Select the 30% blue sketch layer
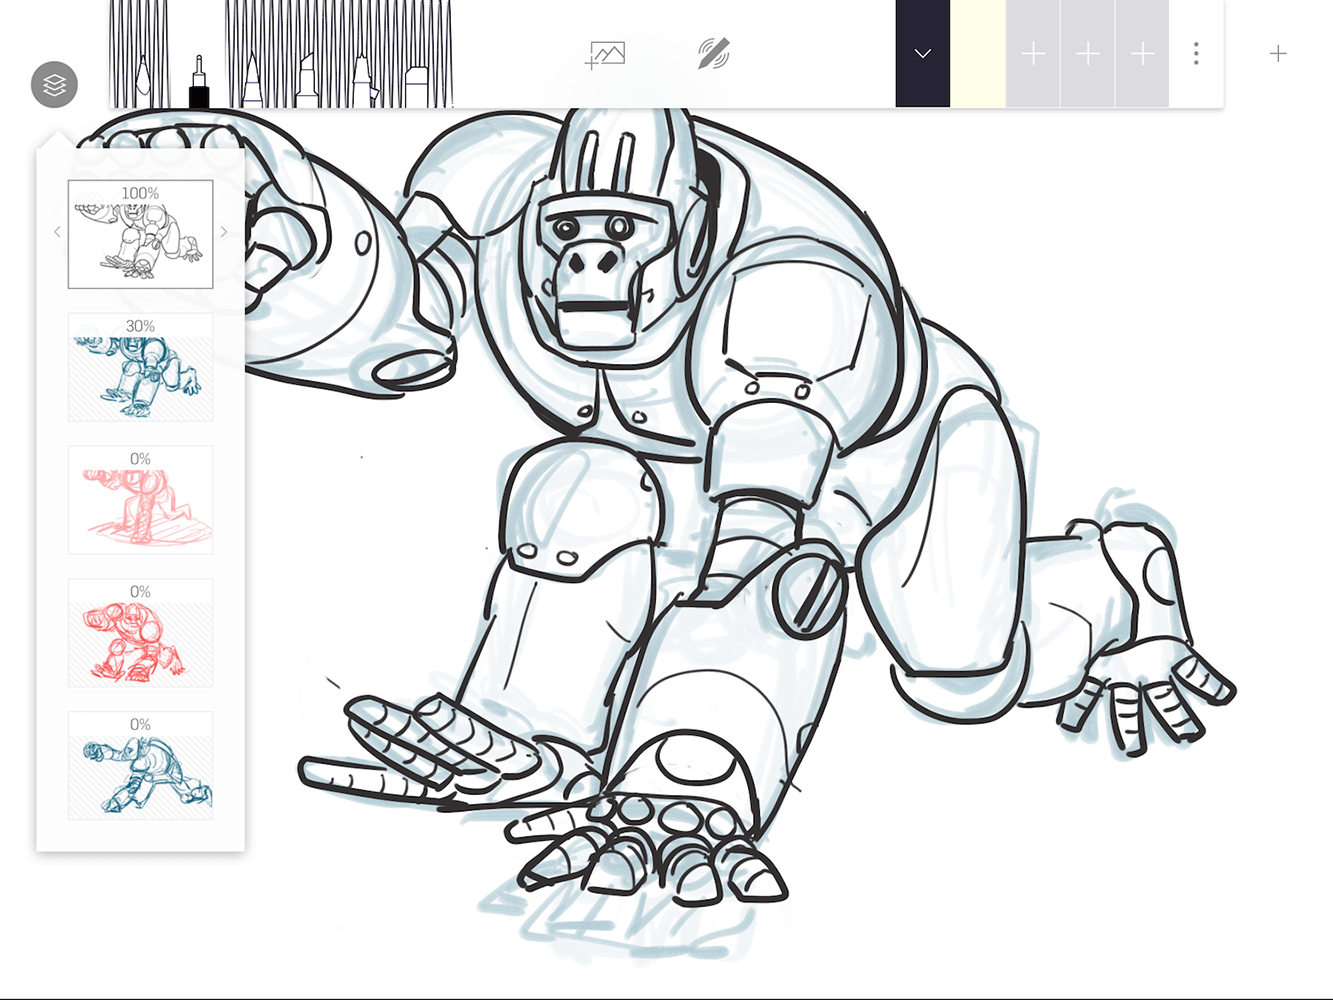The width and height of the screenshot is (1333, 1000). coord(140,367)
